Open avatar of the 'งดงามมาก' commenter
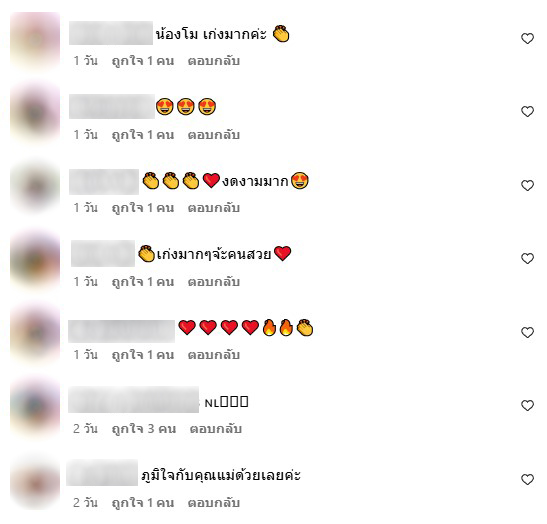The image size is (547, 524). click(35, 186)
